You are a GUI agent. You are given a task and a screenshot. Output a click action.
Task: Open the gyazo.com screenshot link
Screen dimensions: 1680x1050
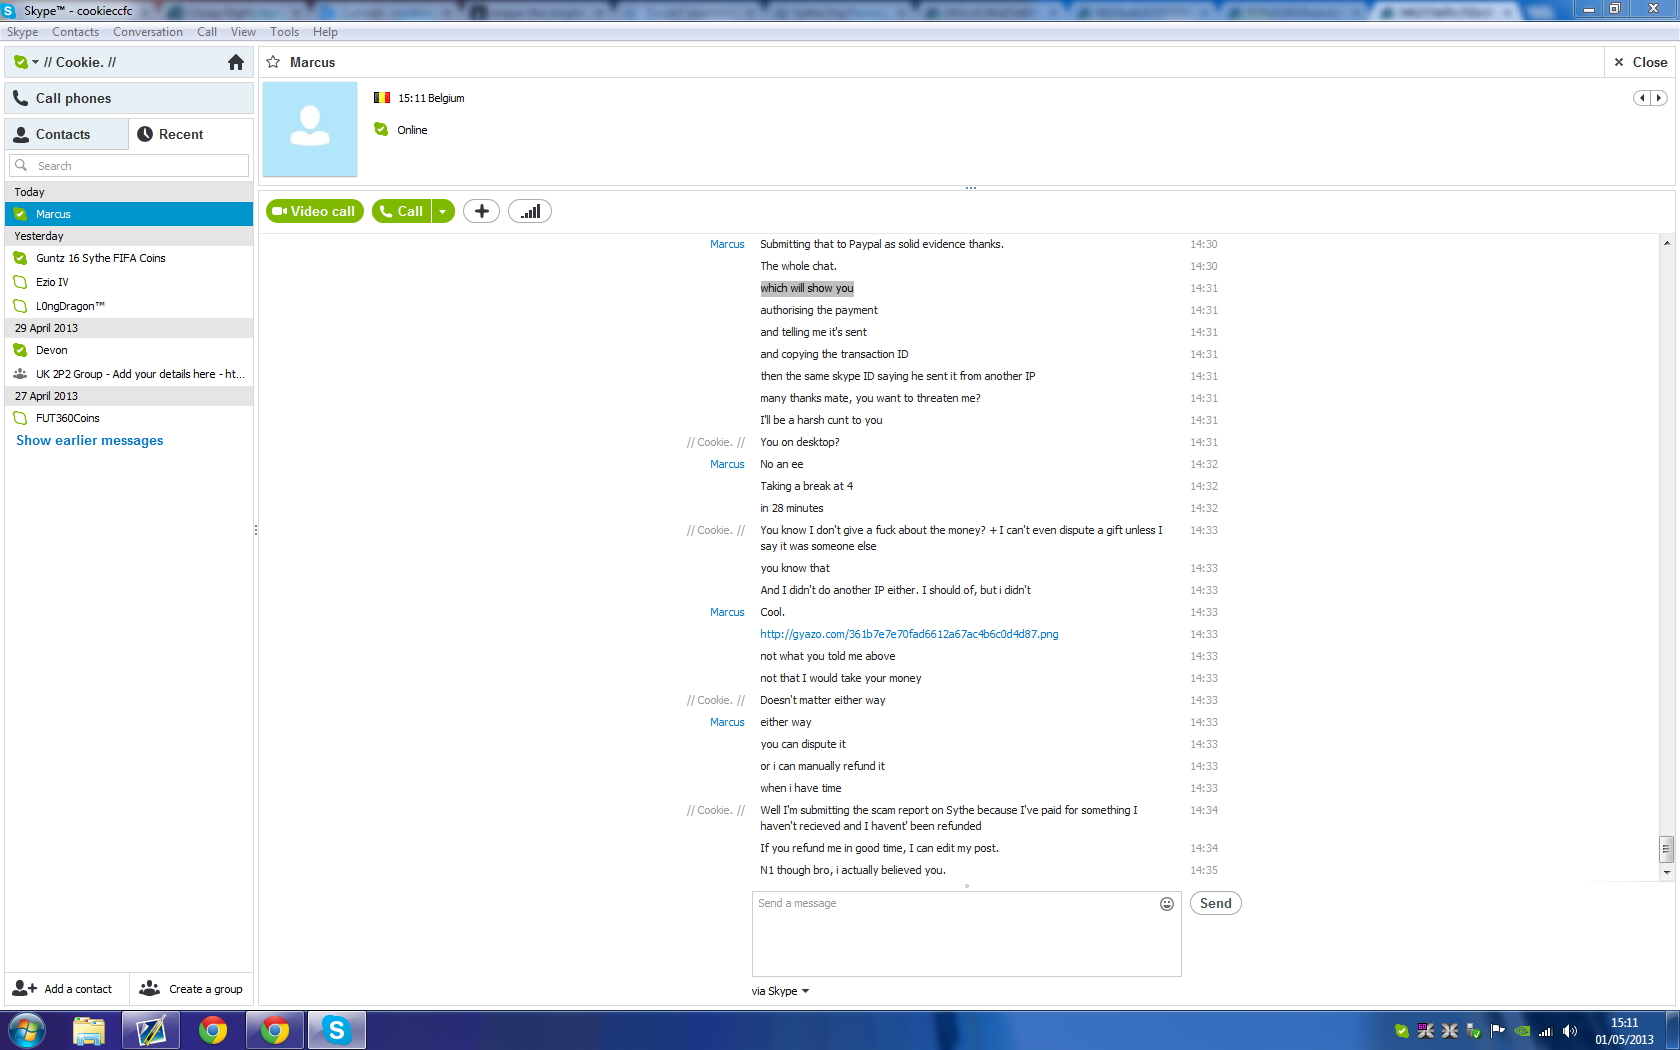point(909,634)
